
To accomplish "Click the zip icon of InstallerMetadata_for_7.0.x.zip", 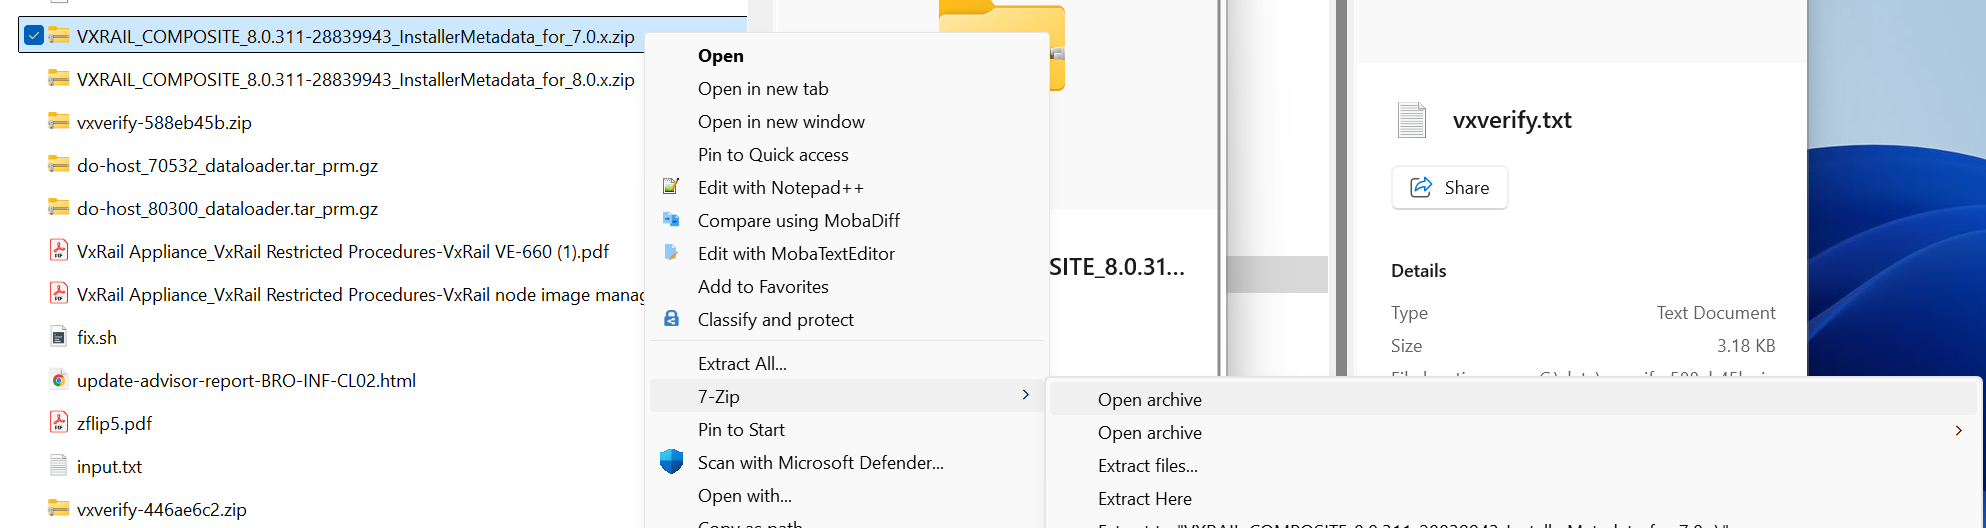I will coord(59,36).
